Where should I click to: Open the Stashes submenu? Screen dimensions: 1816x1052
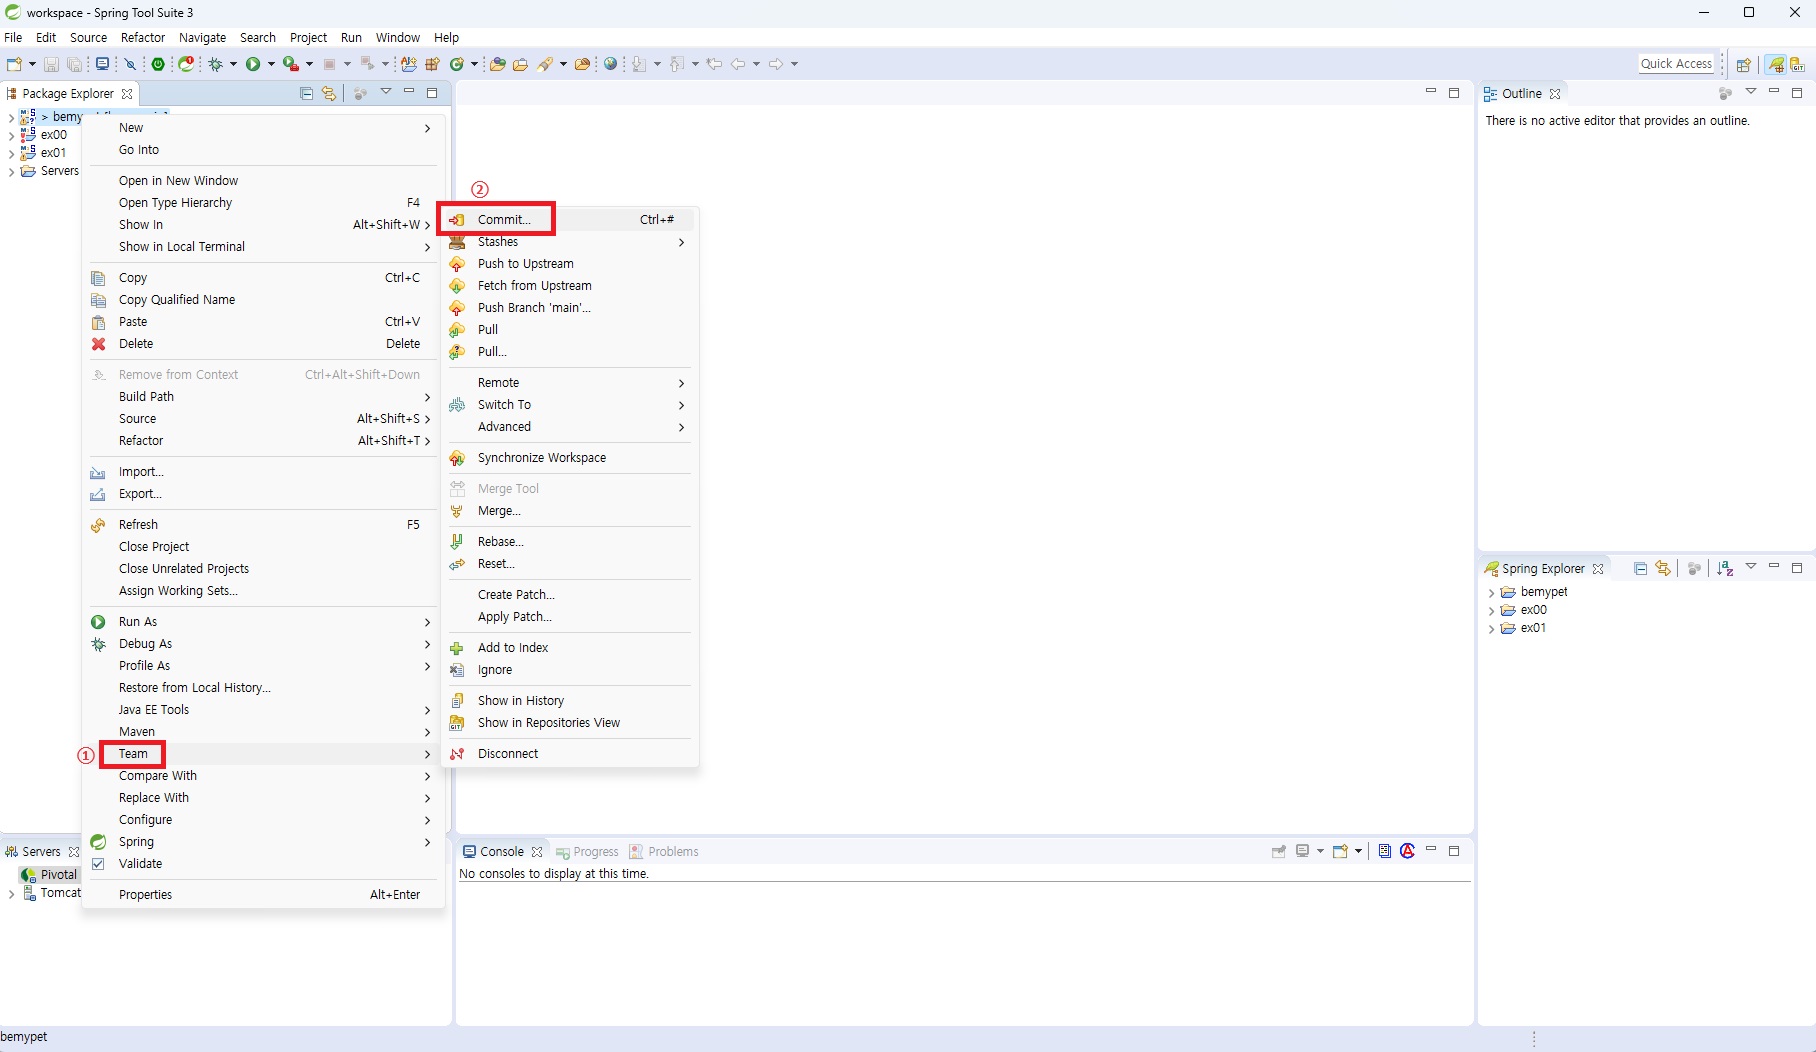tap(570, 242)
